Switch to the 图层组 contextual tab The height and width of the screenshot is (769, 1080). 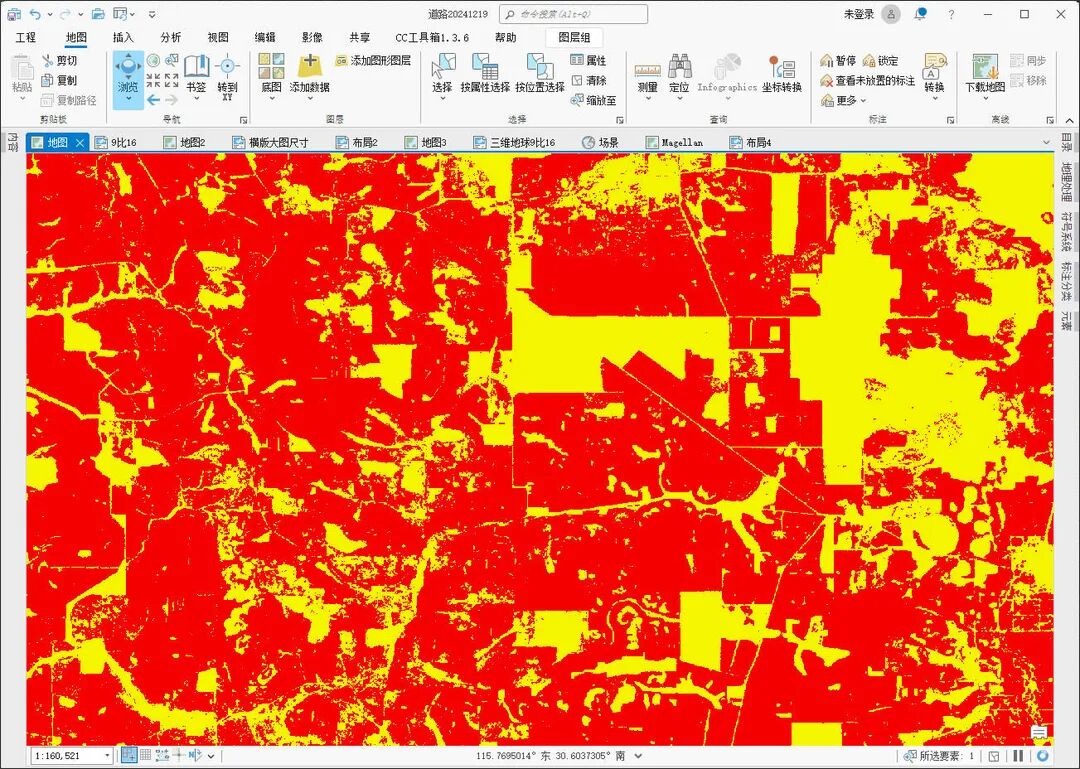click(574, 37)
